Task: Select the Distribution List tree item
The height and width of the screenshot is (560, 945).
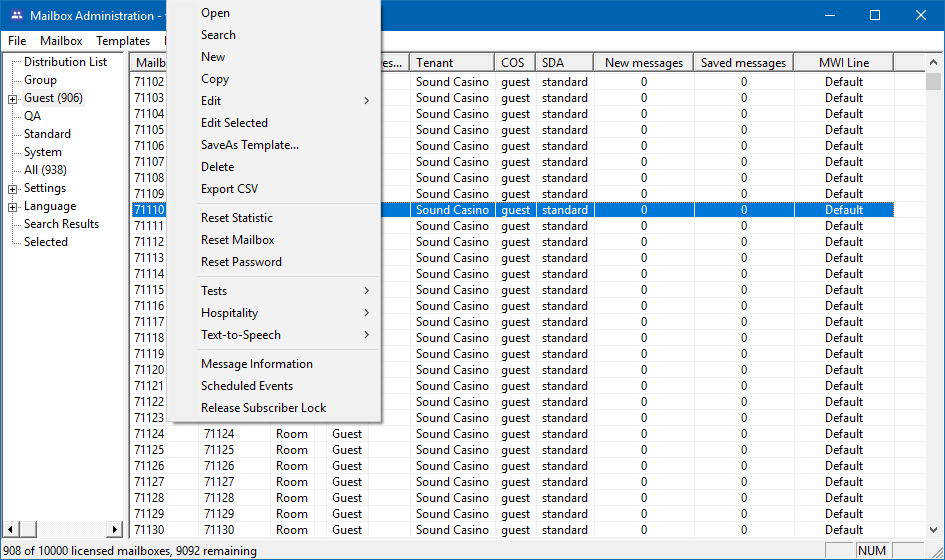Action: coord(65,62)
